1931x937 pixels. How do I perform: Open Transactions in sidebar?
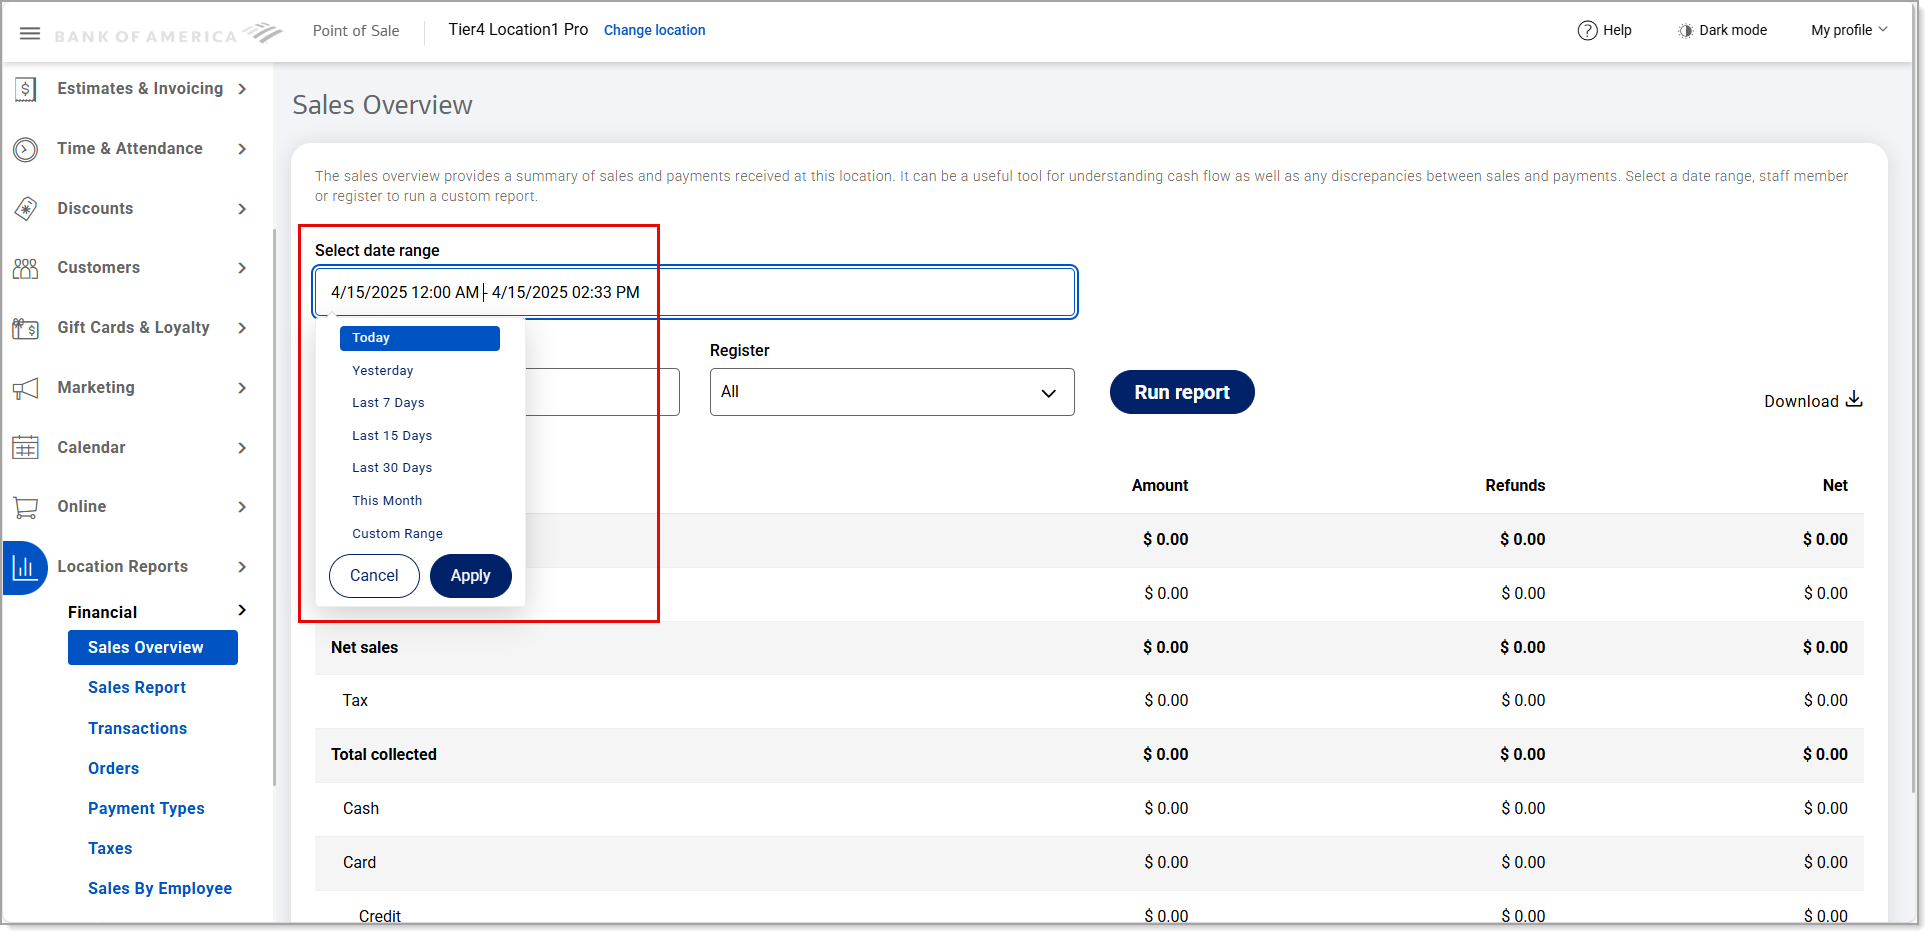click(138, 729)
